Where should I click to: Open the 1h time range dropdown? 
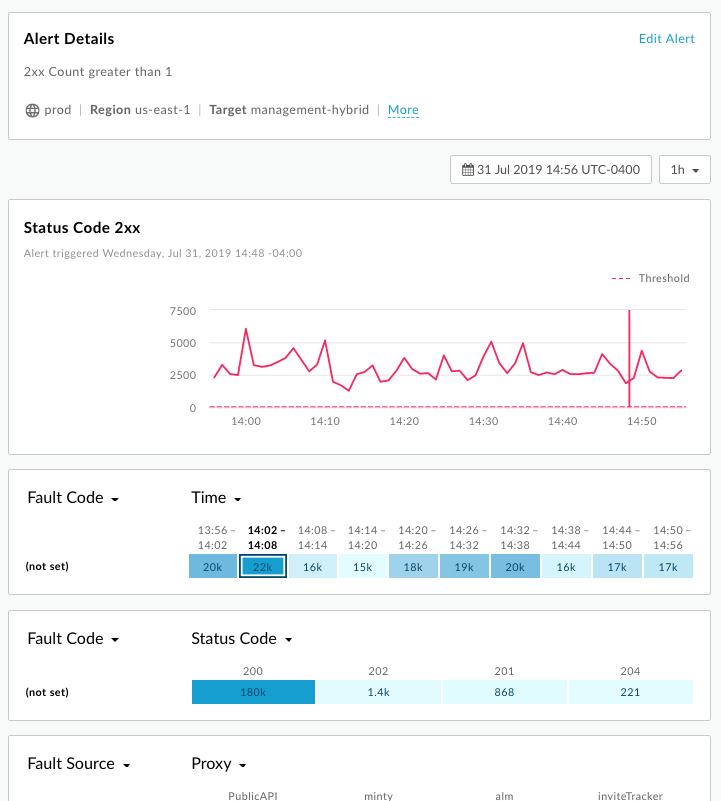click(684, 169)
